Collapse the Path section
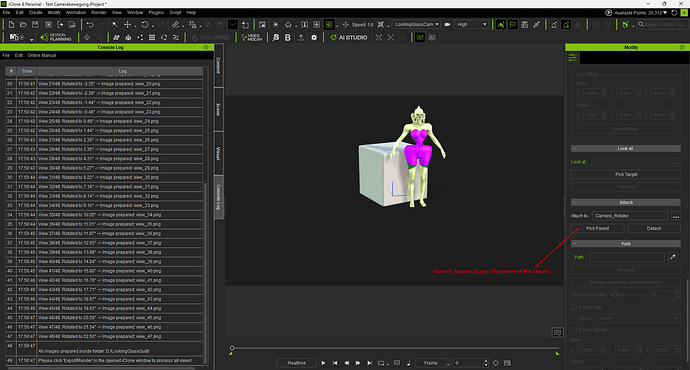The width and height of the screenshot is (690, 370). (x=574, y=244)
